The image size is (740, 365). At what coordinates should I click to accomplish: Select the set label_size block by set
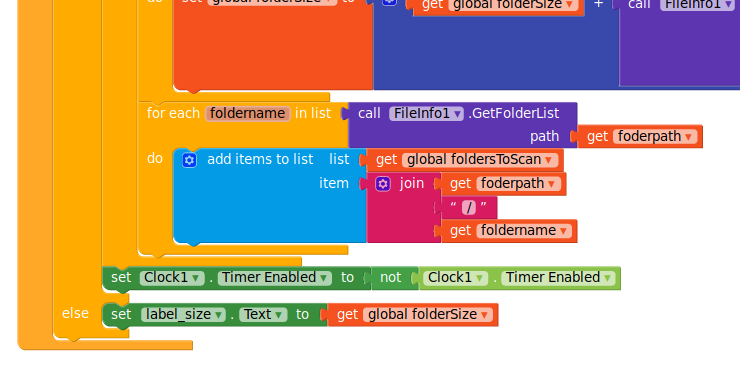pos(121,314)
